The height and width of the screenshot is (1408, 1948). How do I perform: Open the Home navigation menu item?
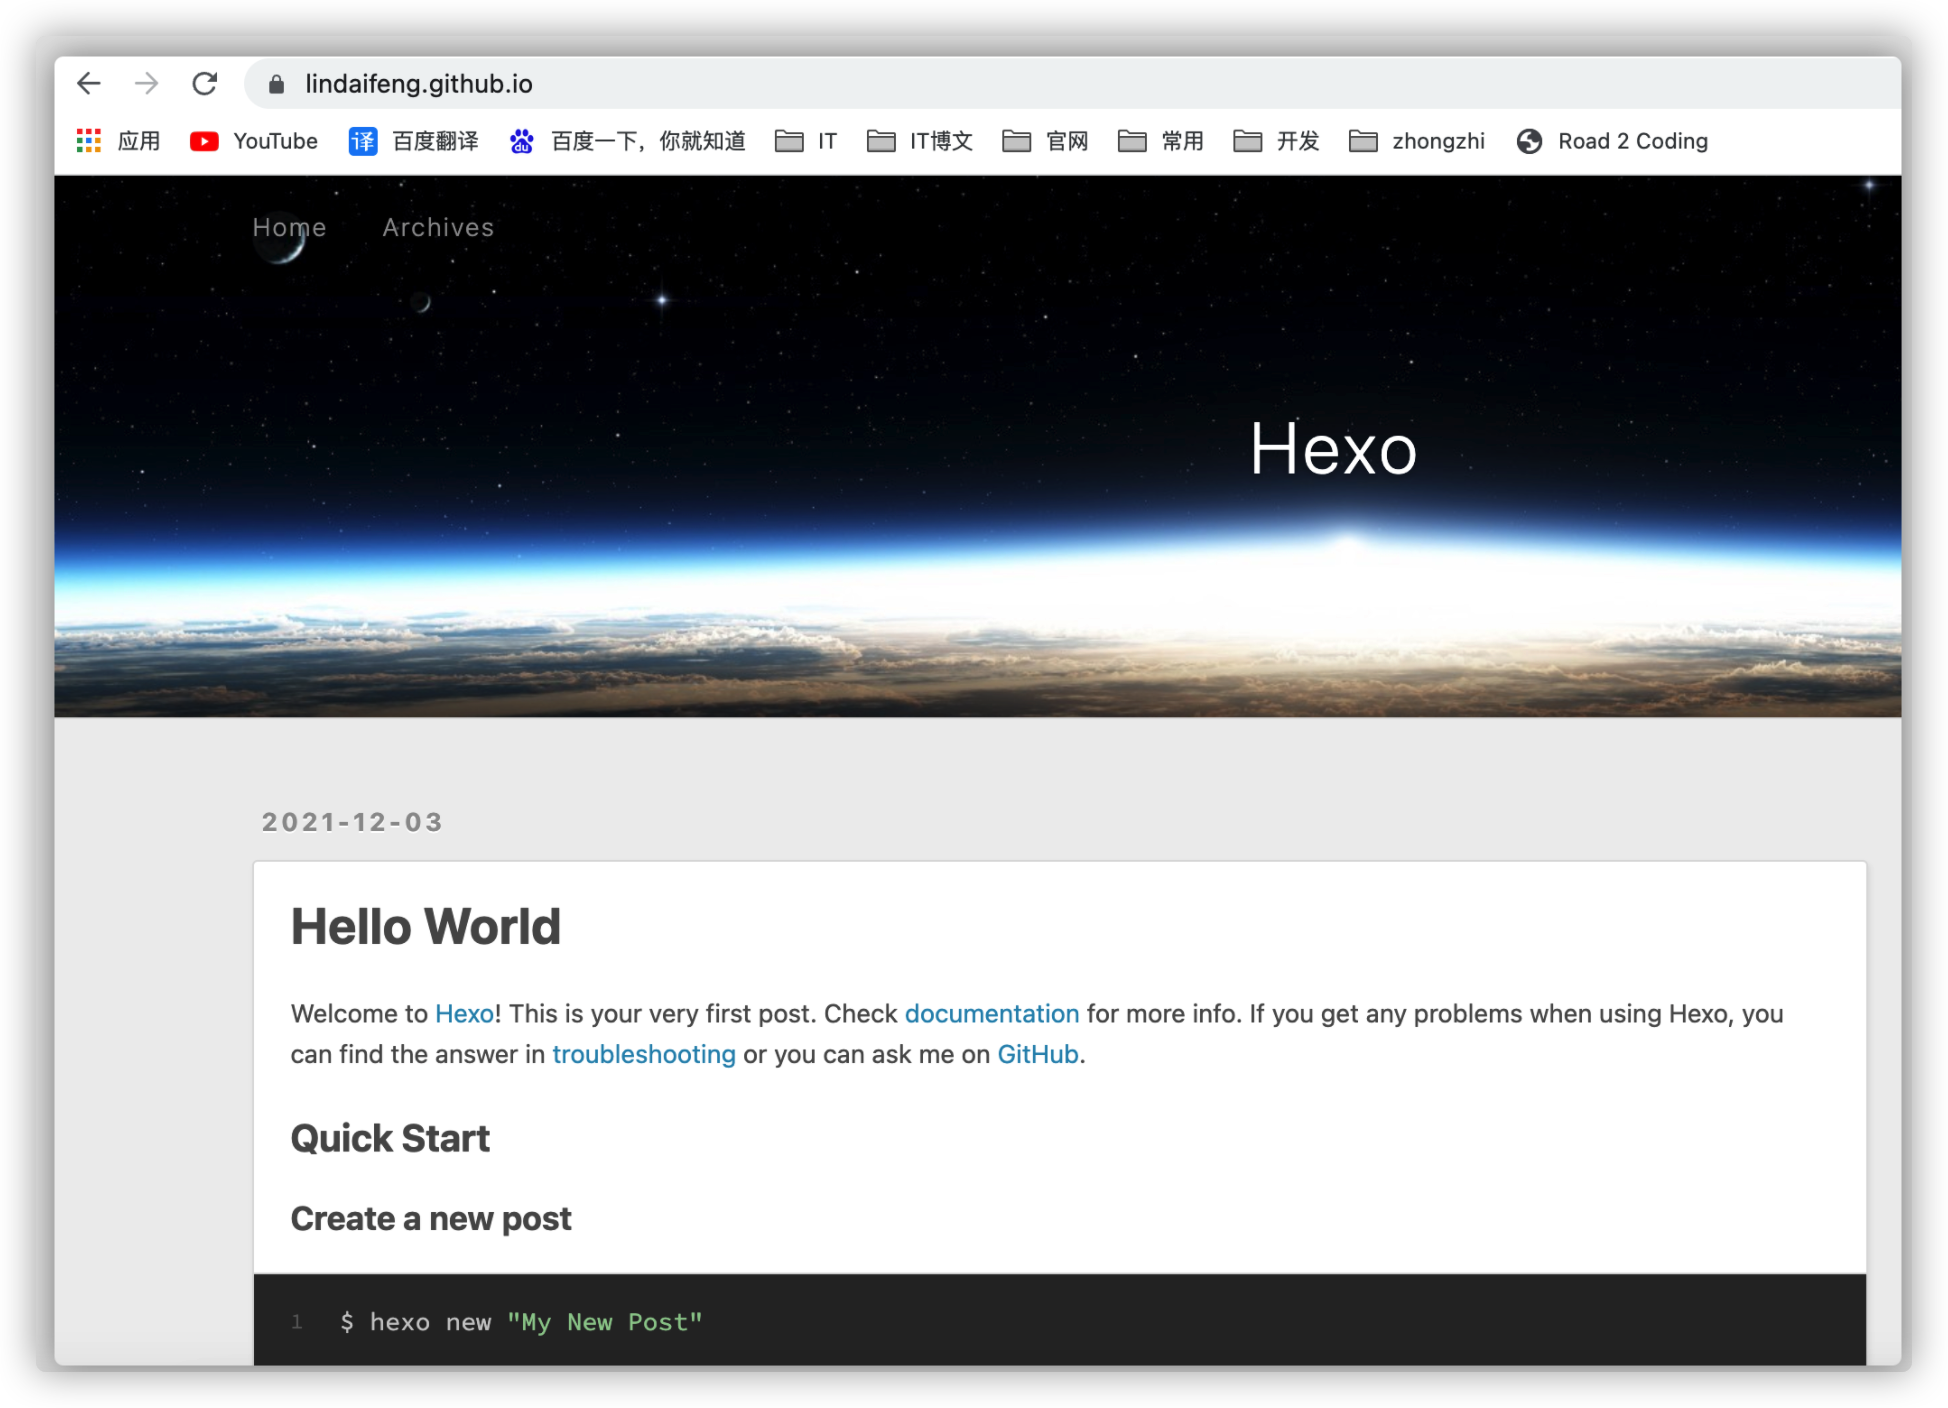289,227
